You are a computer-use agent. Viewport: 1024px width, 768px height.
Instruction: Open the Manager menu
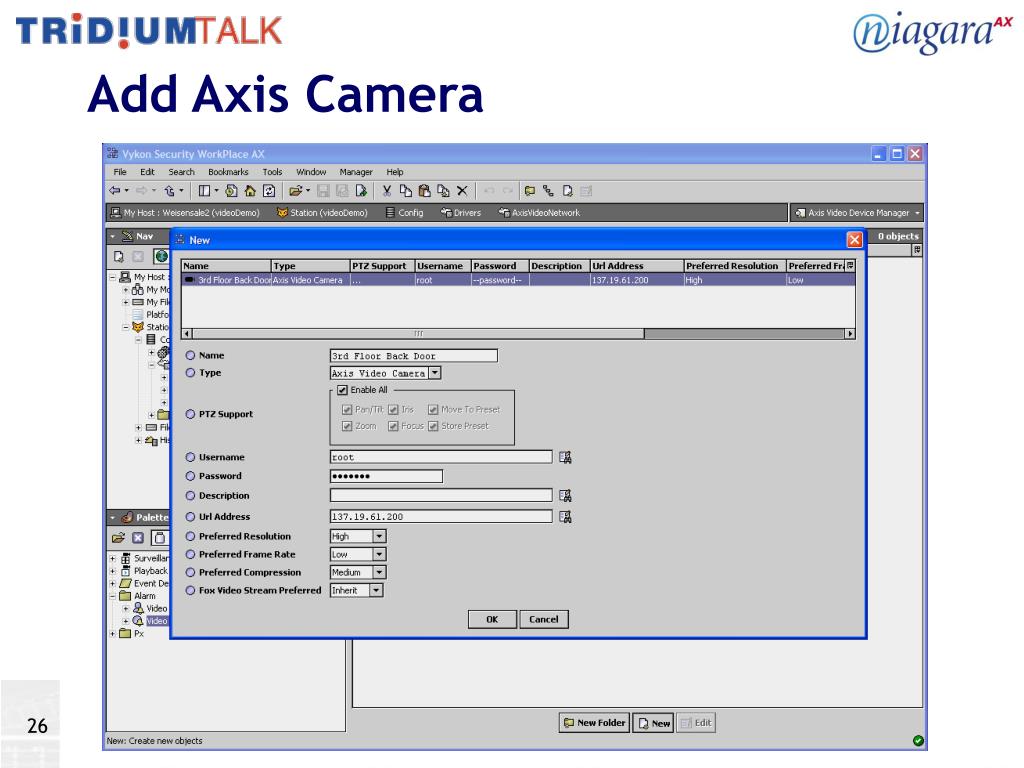356,172
